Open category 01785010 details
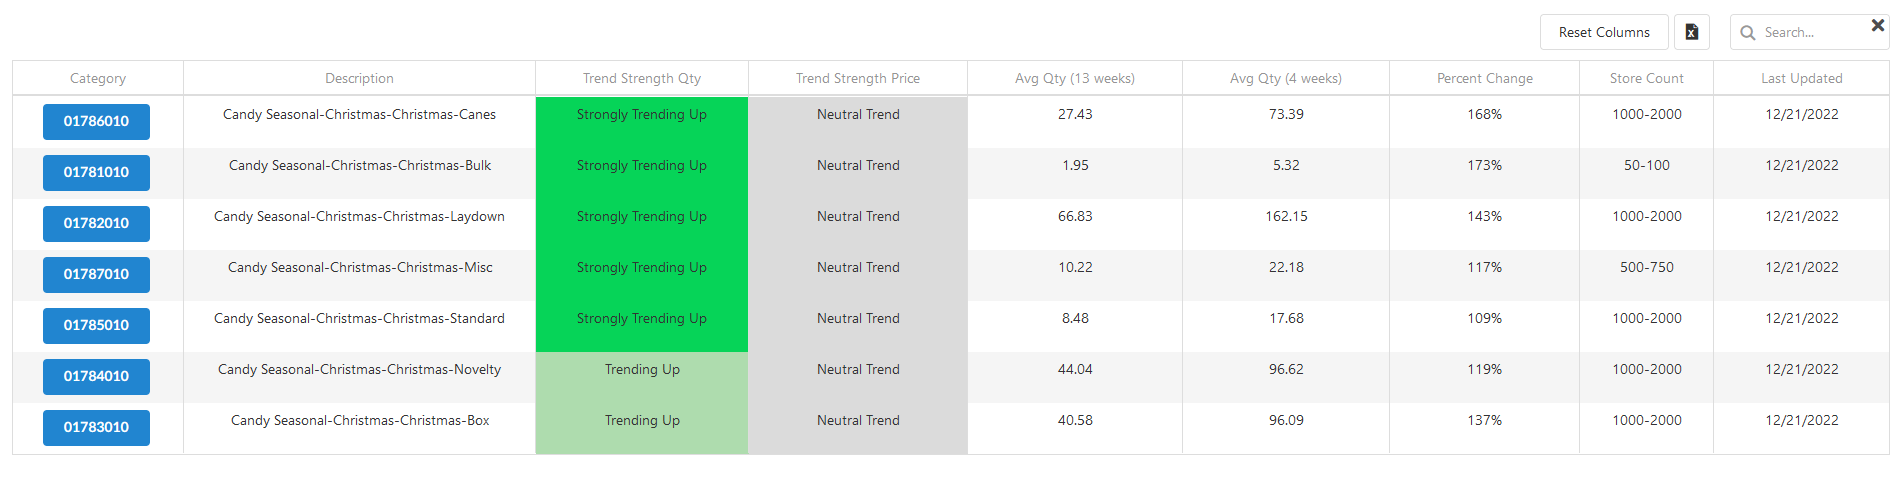 point(96,326)
